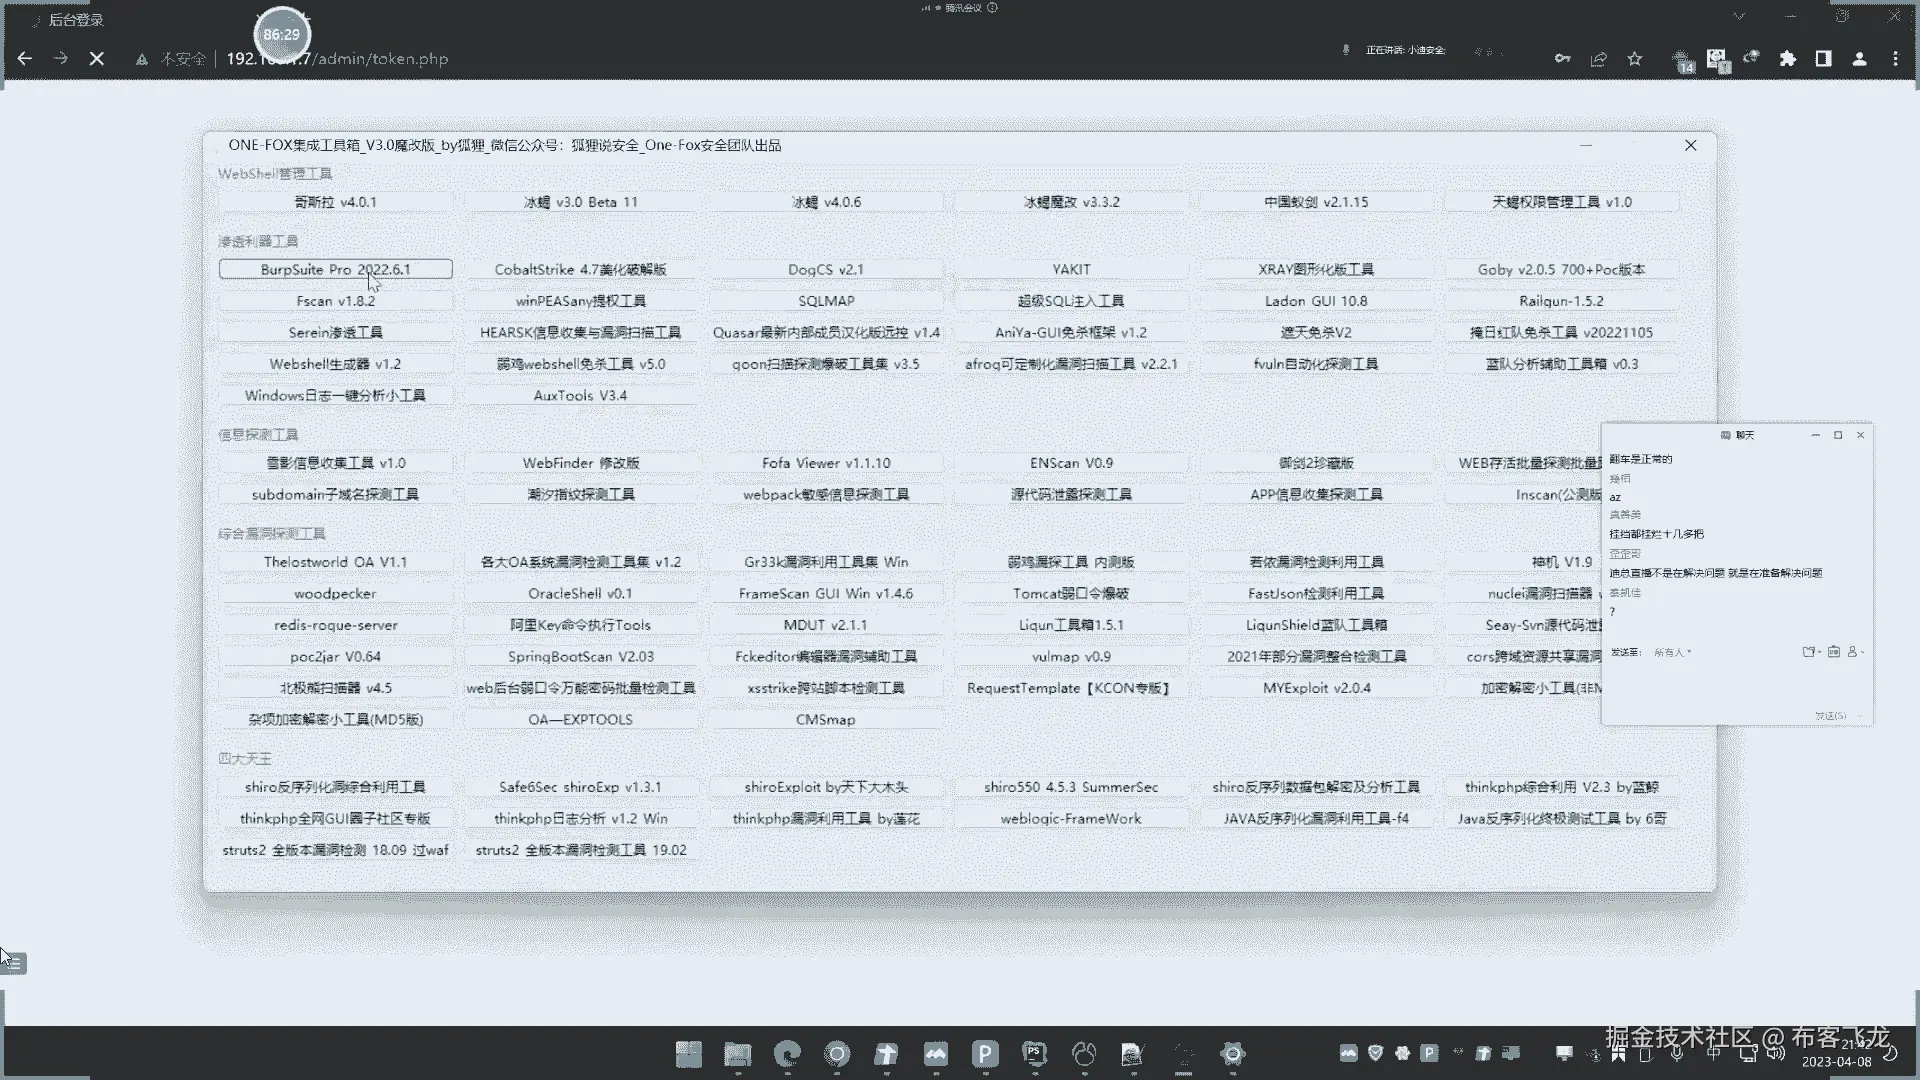Toggle the browser side panel icon
This screenshot has height=1080, width=1920.
click(x=1823, y=59)
